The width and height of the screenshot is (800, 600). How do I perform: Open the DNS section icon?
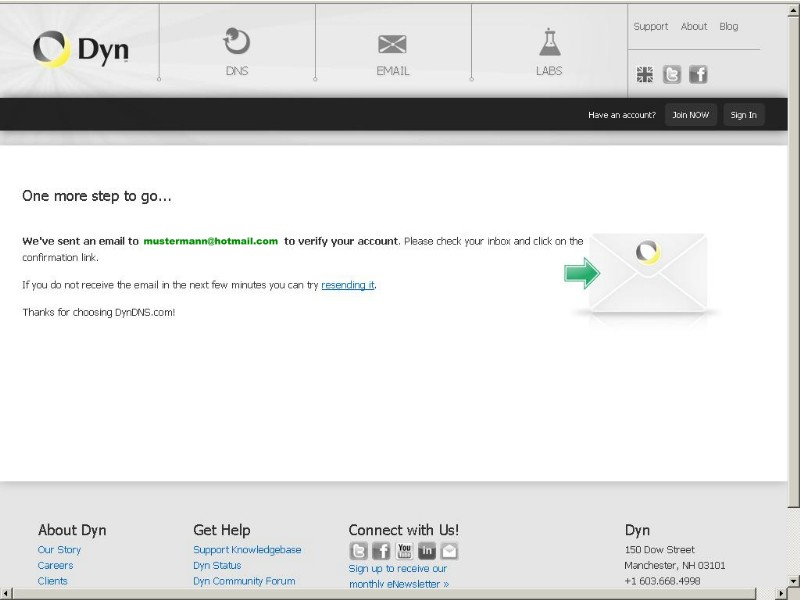[x=236, y=42]
